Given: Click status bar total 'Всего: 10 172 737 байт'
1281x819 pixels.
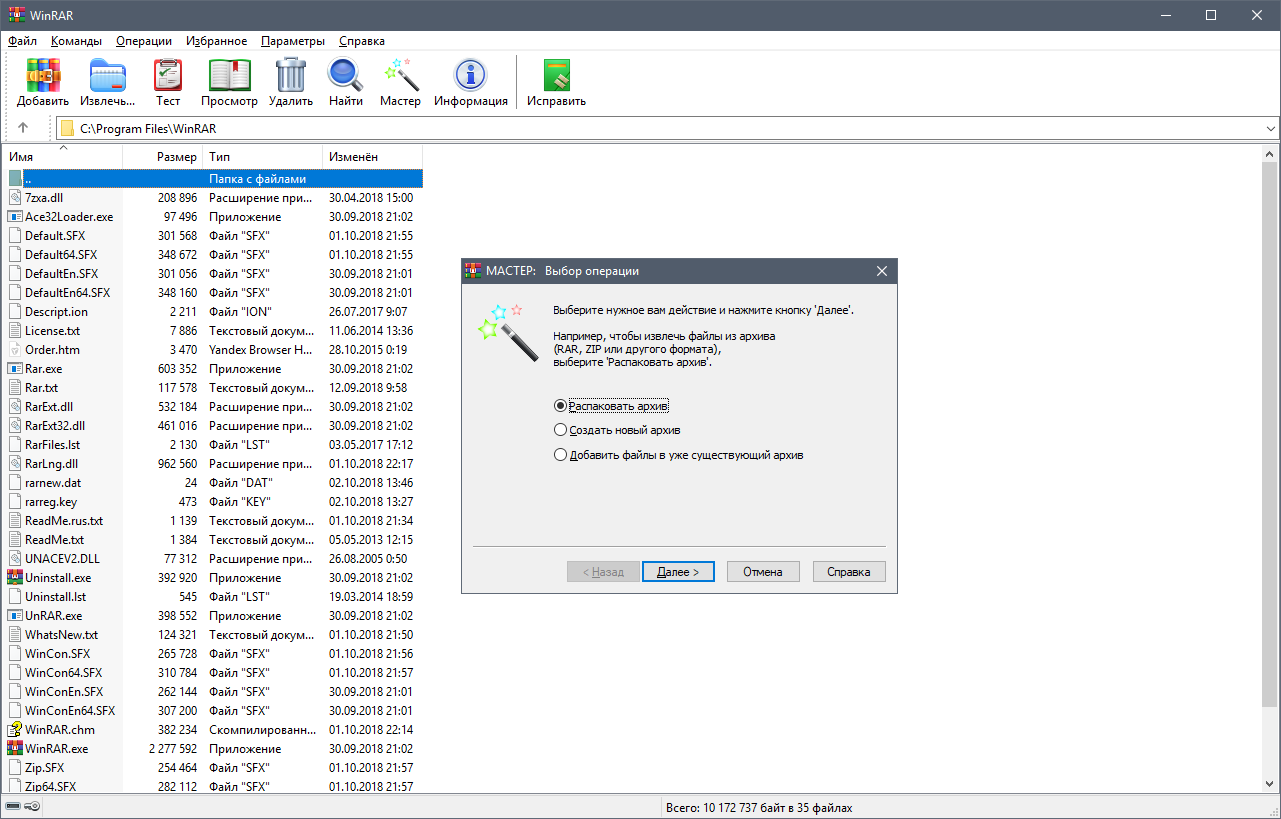Looking at the screenshot, I should [758, 807].
